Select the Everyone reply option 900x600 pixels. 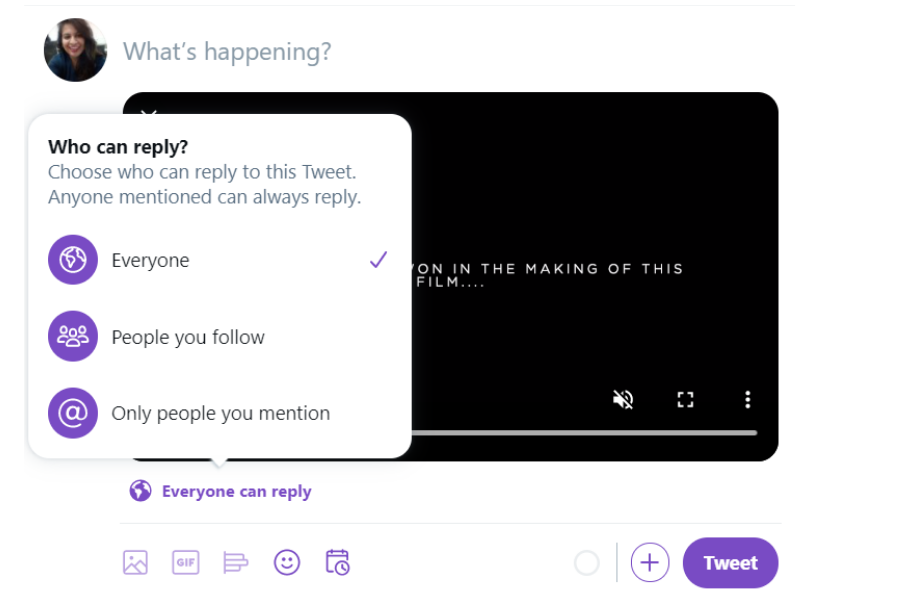(x=219, y=260)
